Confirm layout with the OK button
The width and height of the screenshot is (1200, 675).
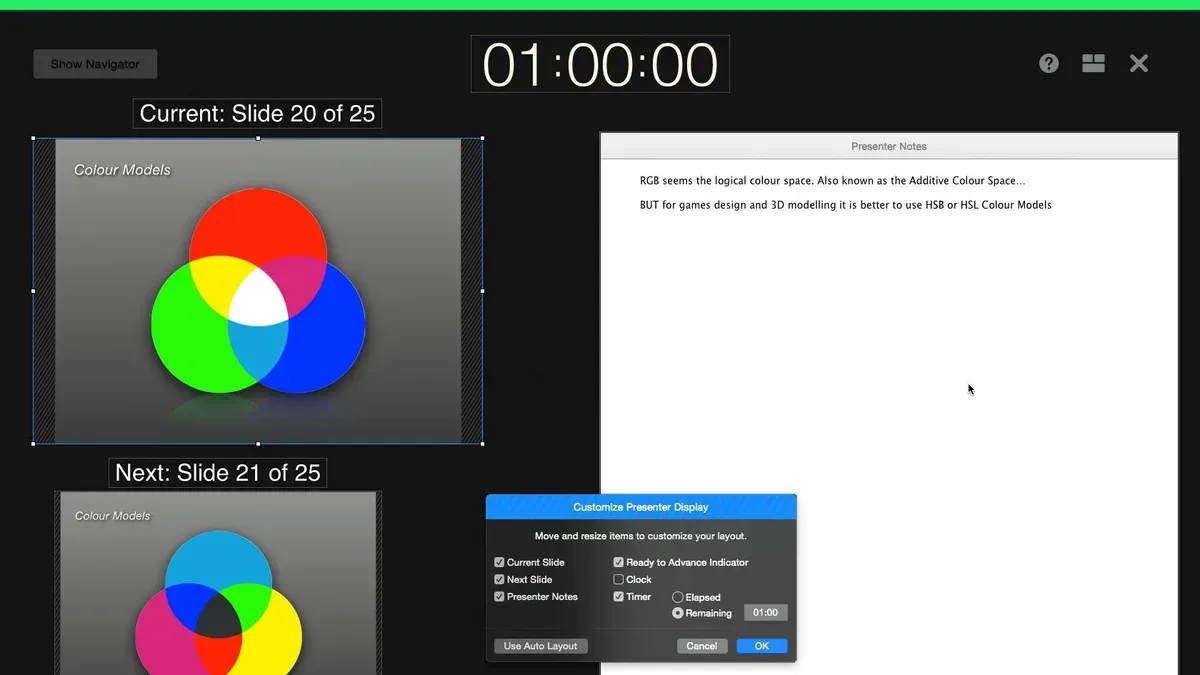pos(762,646)
